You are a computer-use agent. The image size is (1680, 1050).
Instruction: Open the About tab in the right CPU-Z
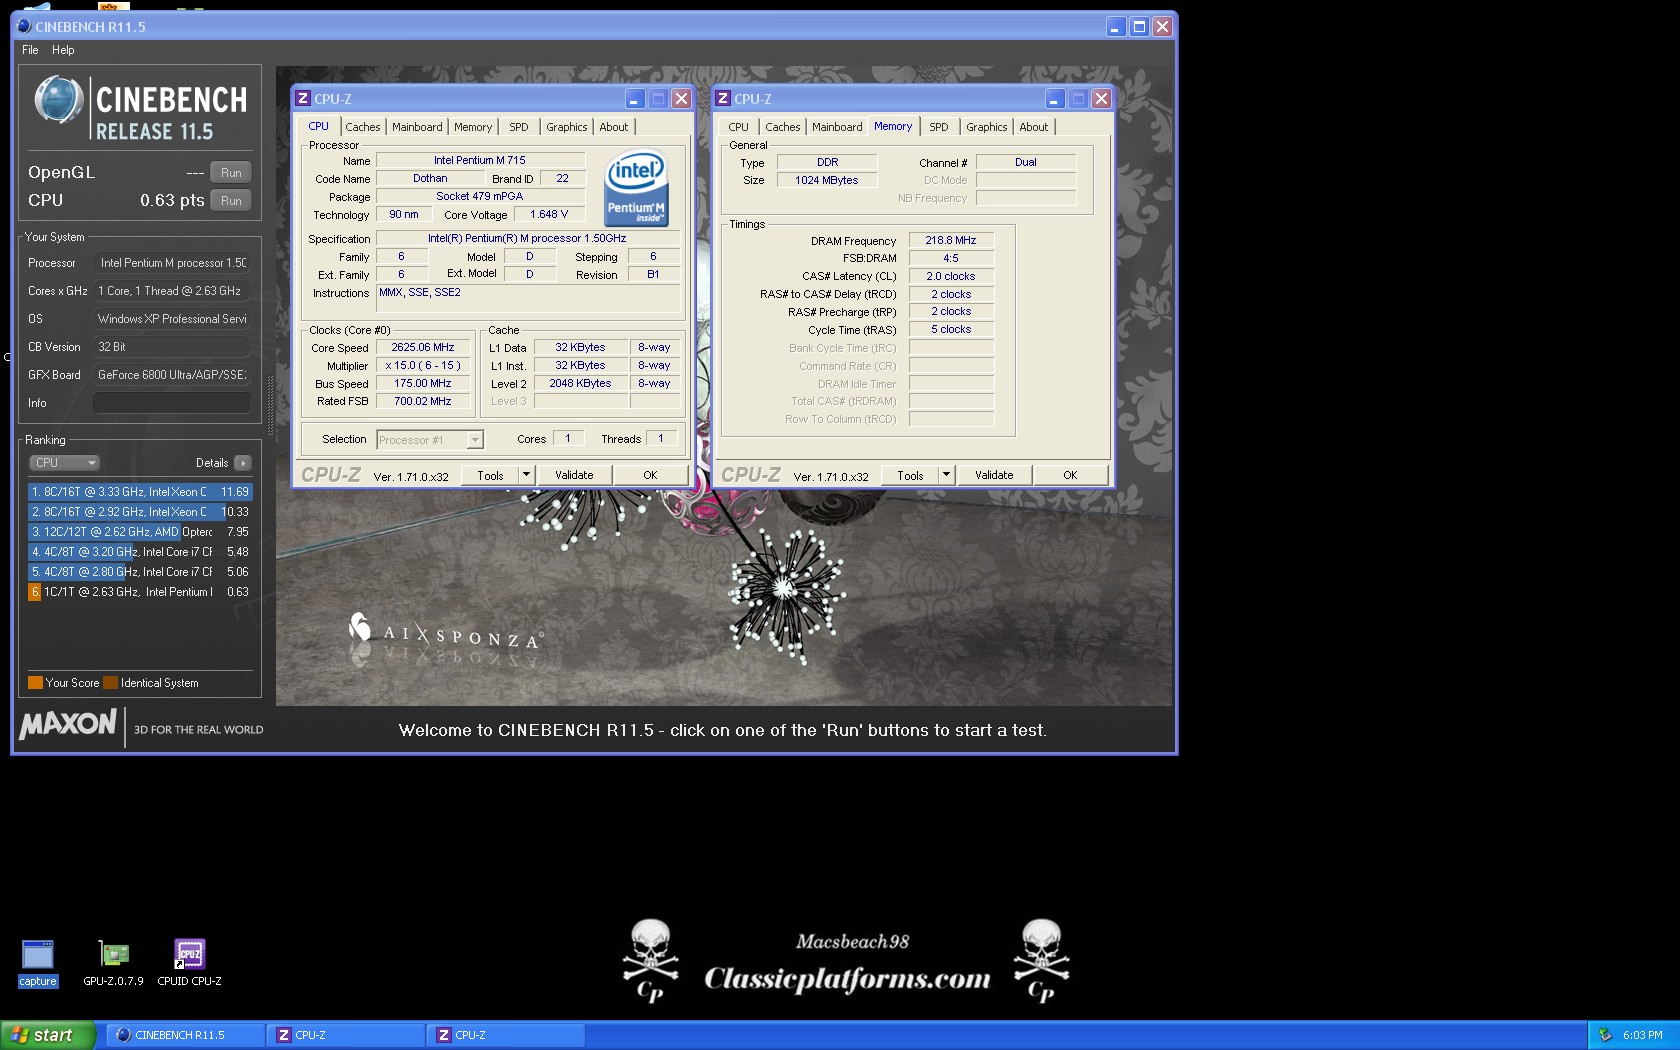coord(1034,127)
